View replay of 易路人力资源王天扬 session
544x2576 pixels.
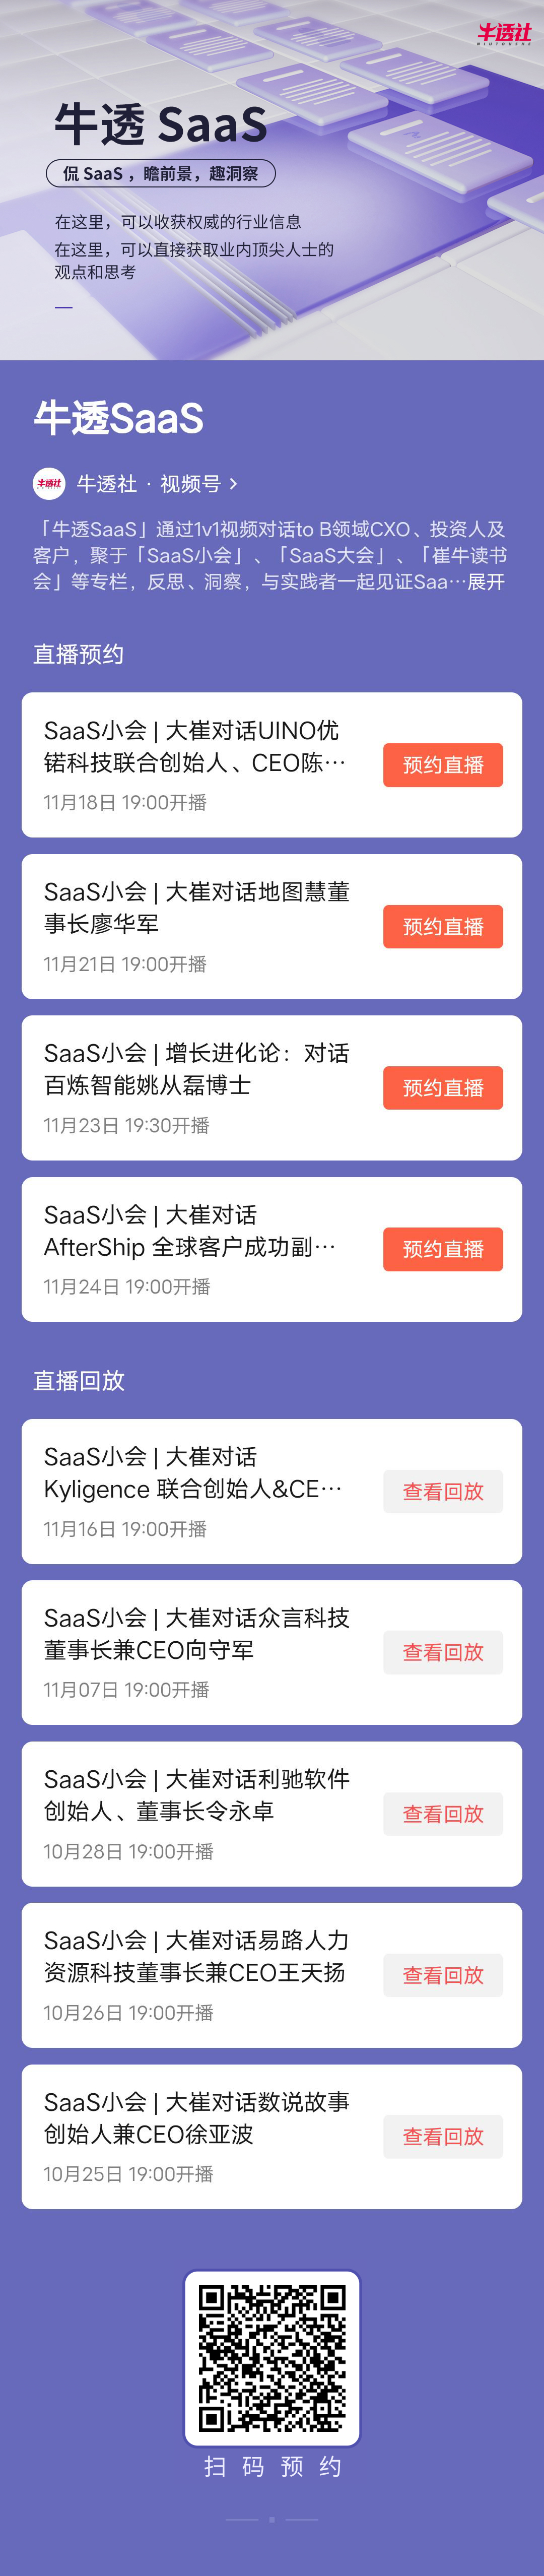[443, 1975]
